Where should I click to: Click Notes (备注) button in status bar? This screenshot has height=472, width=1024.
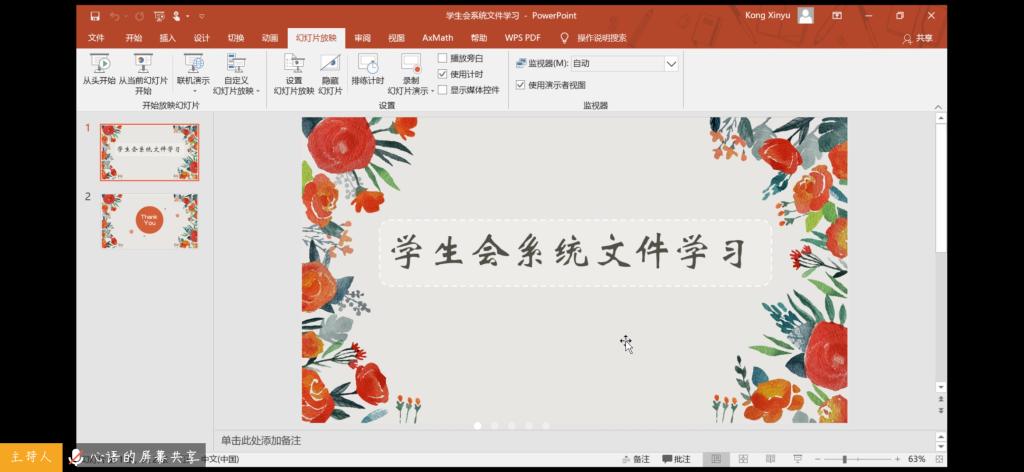(635, 459)
